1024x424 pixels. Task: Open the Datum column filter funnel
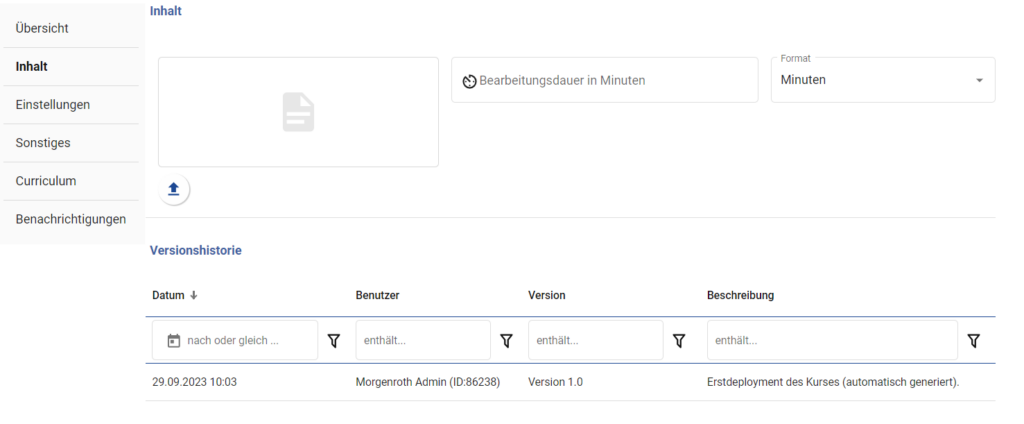[x=334, y=340]
